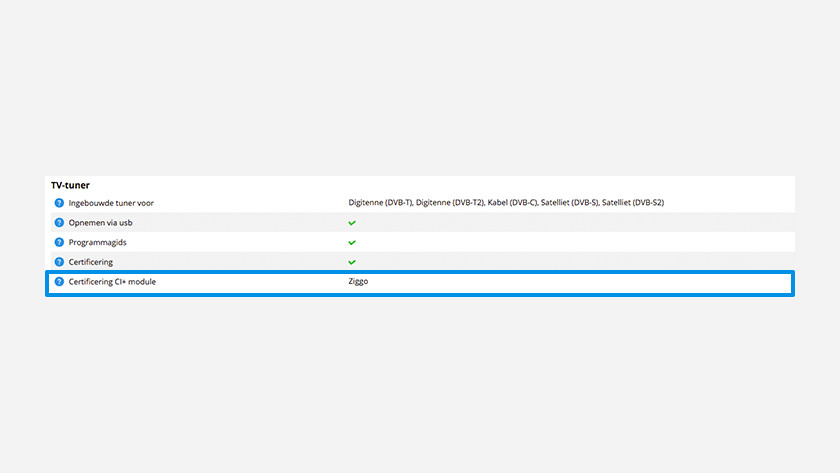Click the Ziggo value text
Screen dimensions: 840x473
pos(358,282)
